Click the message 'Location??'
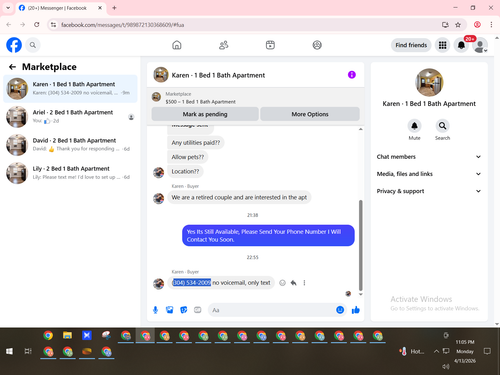 click(185, 171)
